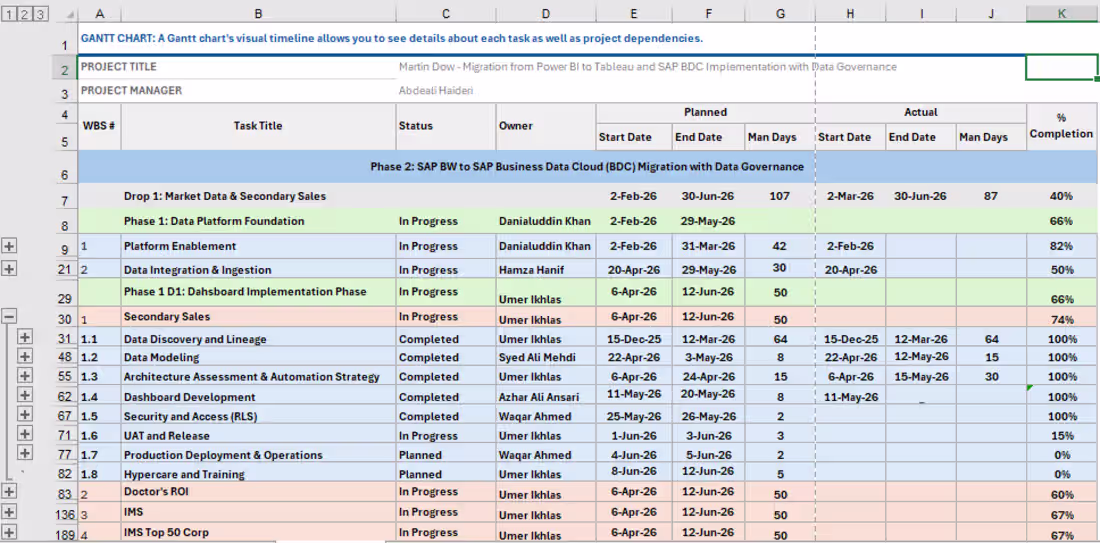Screen dimensions: 1100x543
Task: Select column G header
Action: pos(779,14)
